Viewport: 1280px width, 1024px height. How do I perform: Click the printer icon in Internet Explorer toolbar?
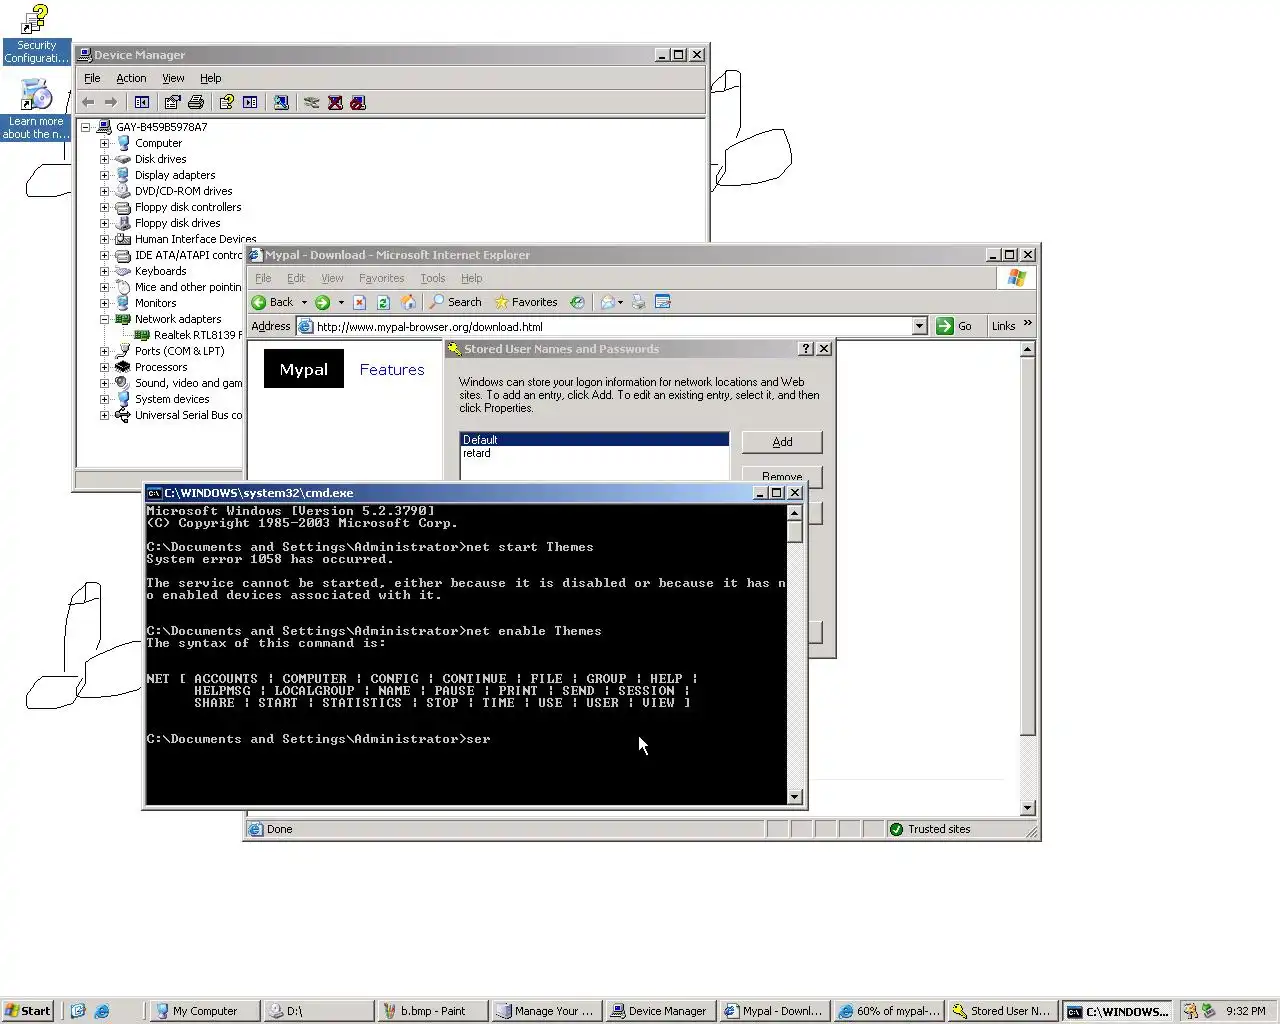(x=638, y=302)
